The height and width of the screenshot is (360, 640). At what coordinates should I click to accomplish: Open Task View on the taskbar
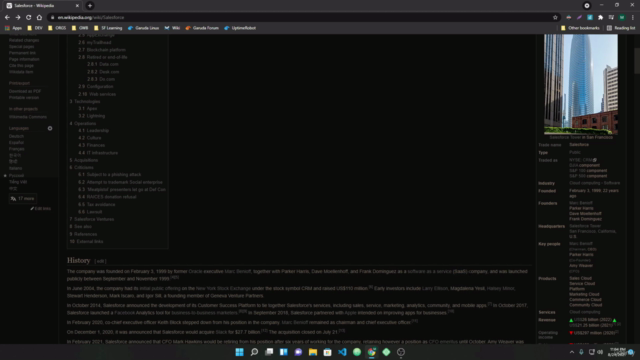point(269,352)
